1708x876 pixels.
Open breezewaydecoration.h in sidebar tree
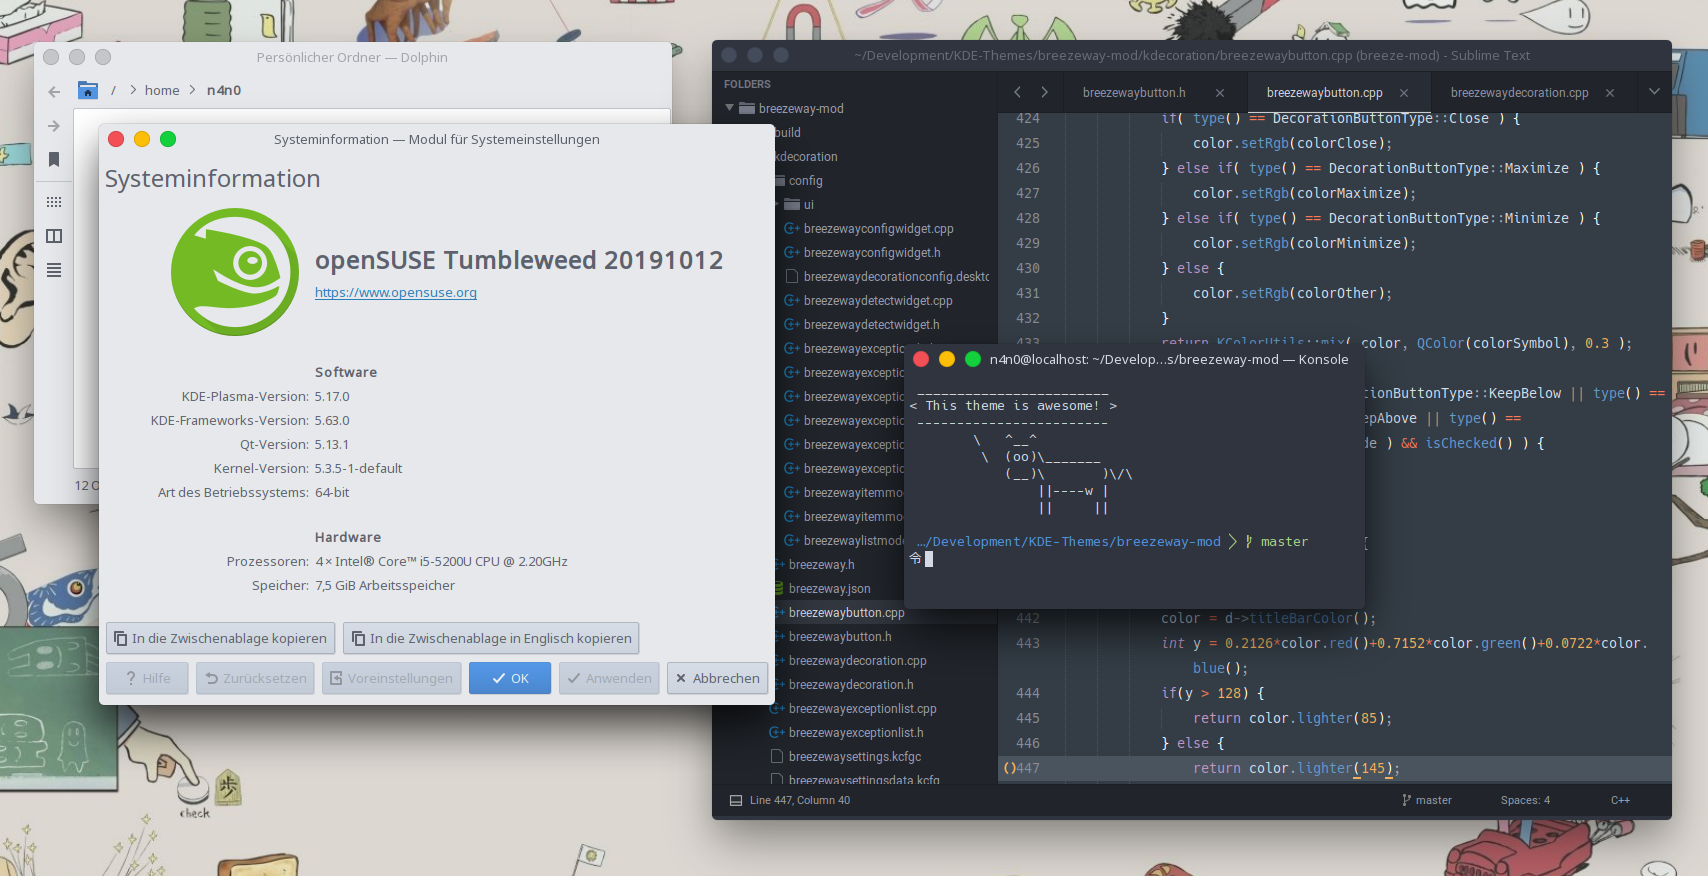point(851,685)
